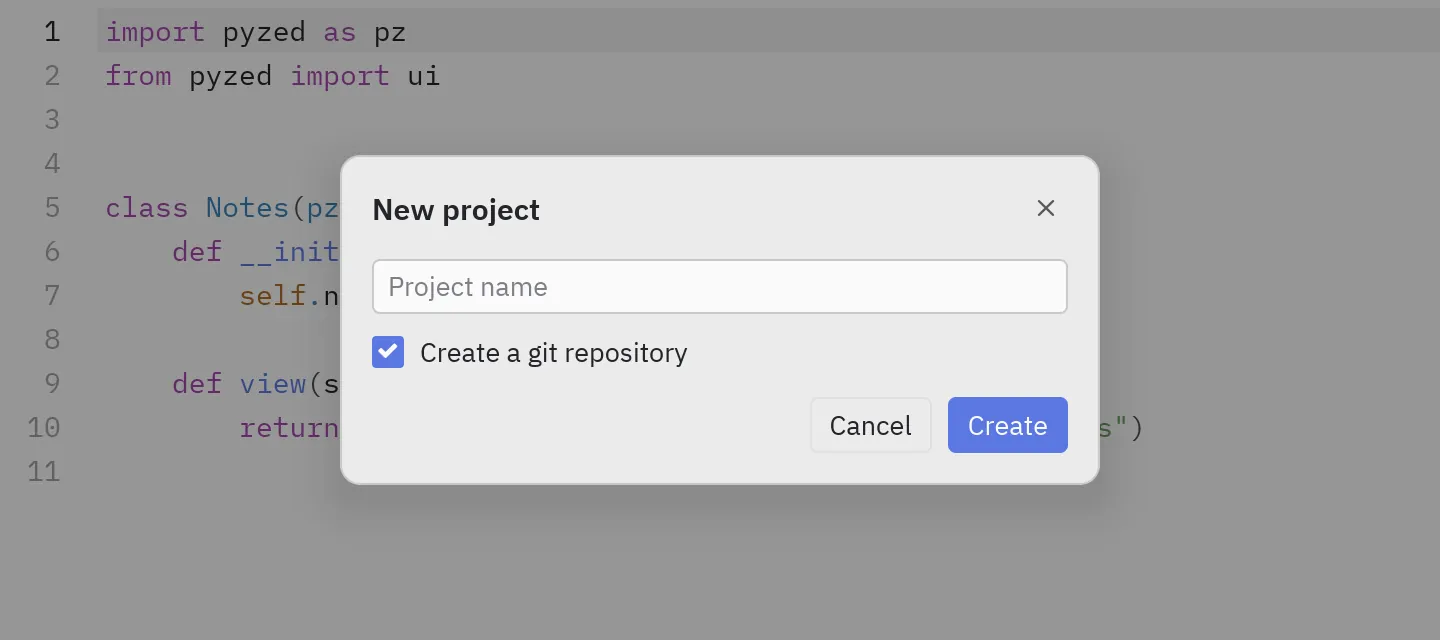The height and width of the screenshot is (640, 1440).
Task: Click line number 8 in the gutter
Action: tap(52, 339)
